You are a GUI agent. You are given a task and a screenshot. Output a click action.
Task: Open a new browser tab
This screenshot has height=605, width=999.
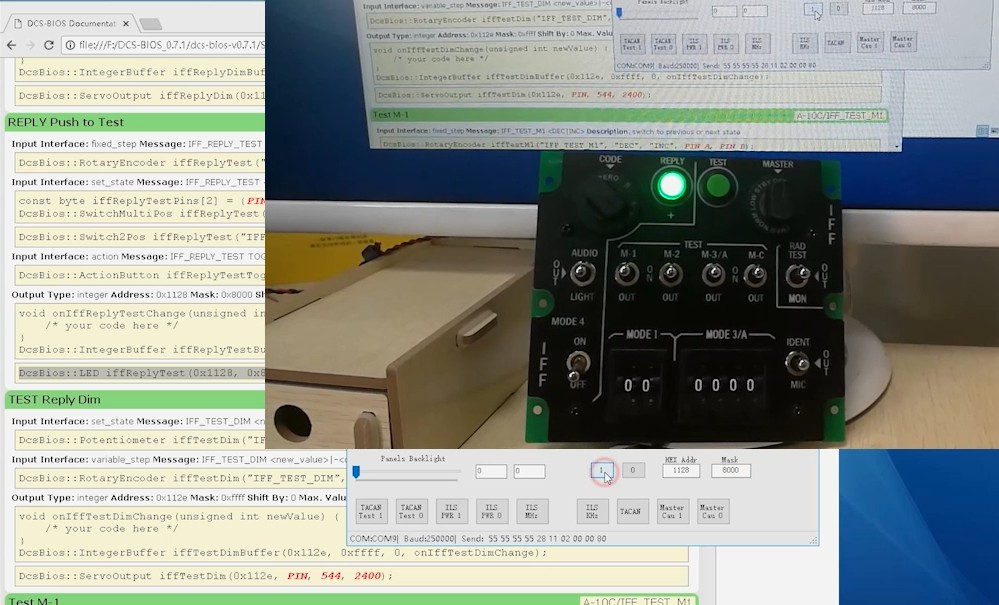tap(151, 24)
